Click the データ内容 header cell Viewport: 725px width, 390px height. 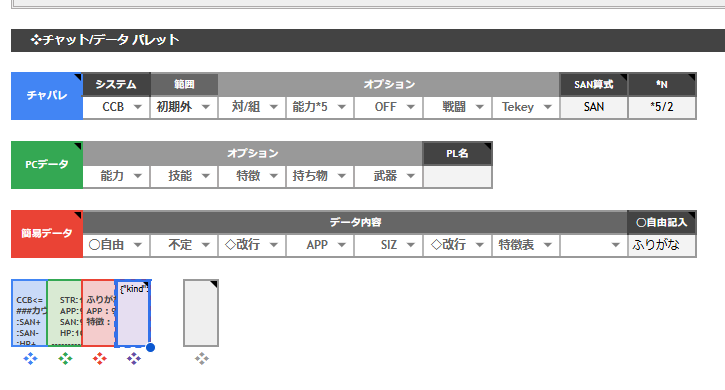(355, 222)
